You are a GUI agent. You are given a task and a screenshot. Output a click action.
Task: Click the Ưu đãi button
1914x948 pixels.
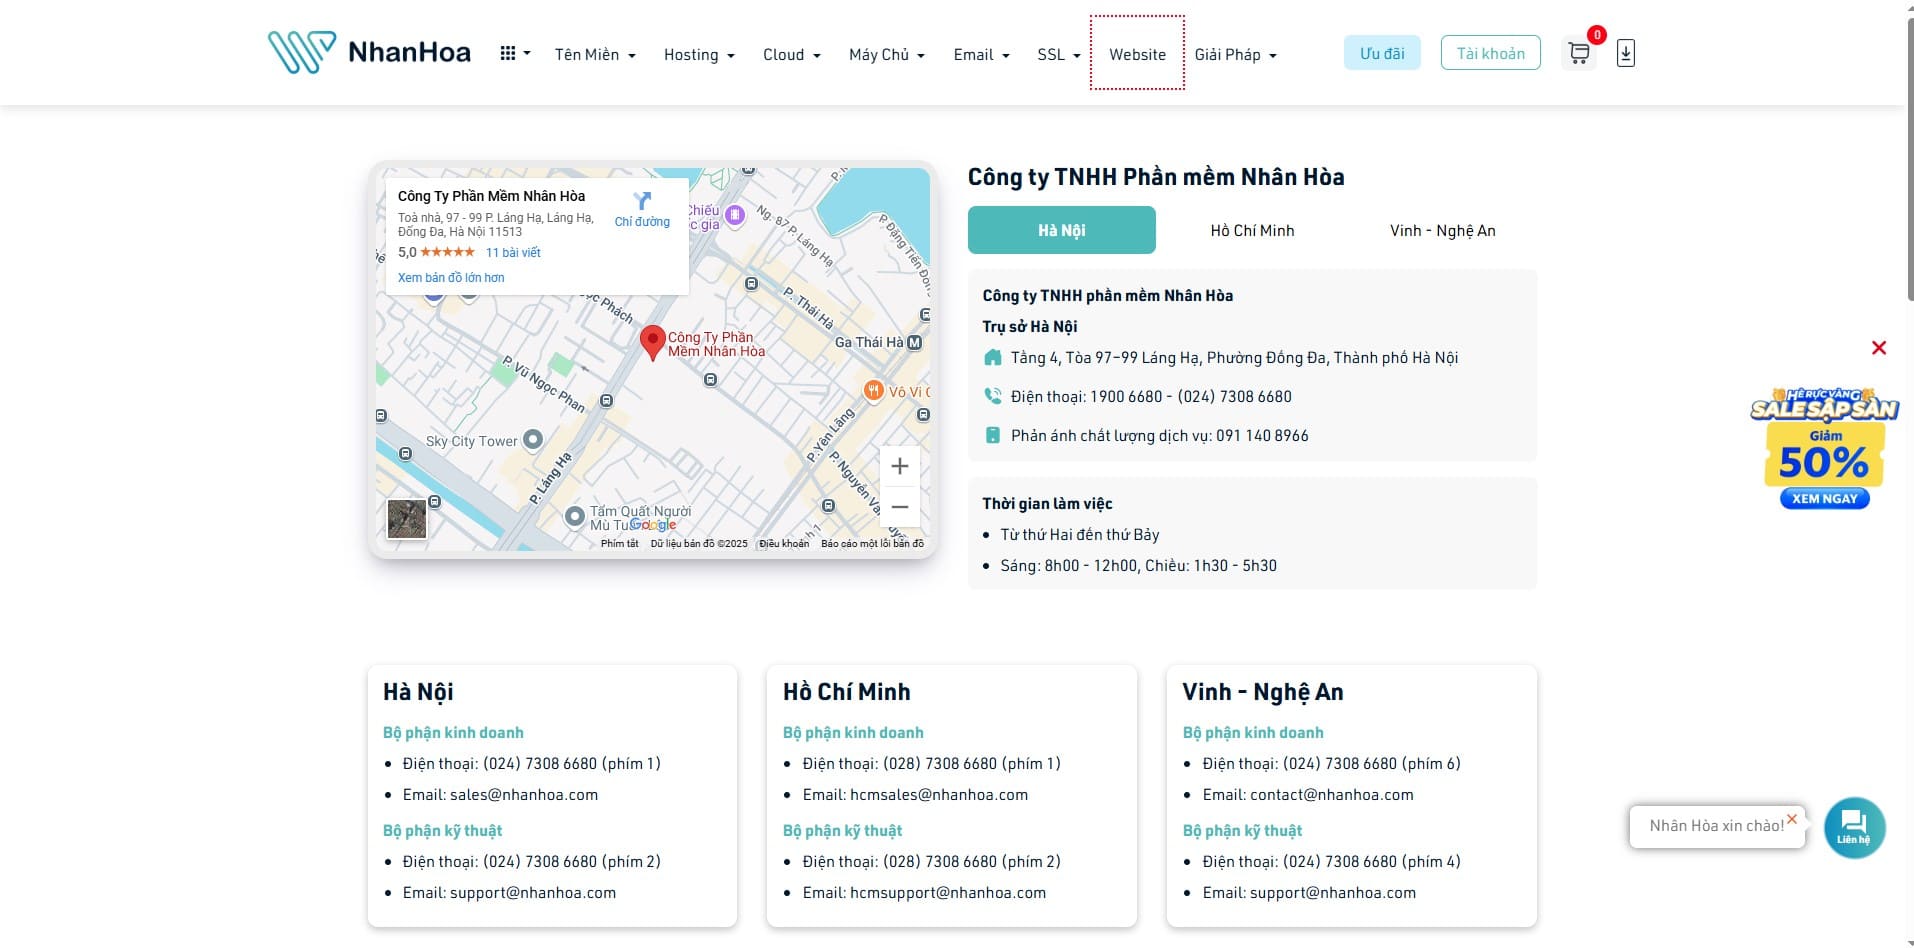pyautogui.click(x=1381, y=53)
